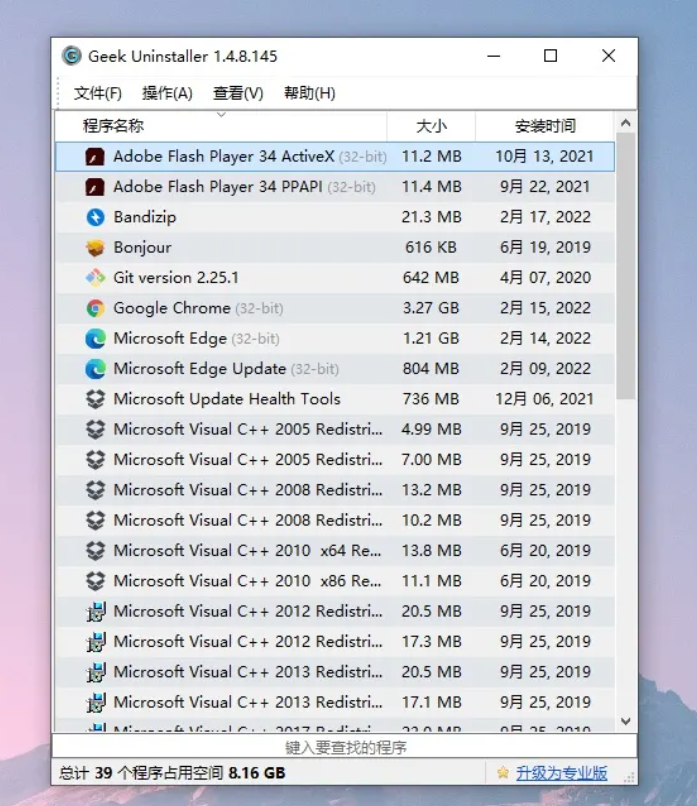The image size is (697, 806).
Task: Sort by 程序名称 column header
Action: 221,125
